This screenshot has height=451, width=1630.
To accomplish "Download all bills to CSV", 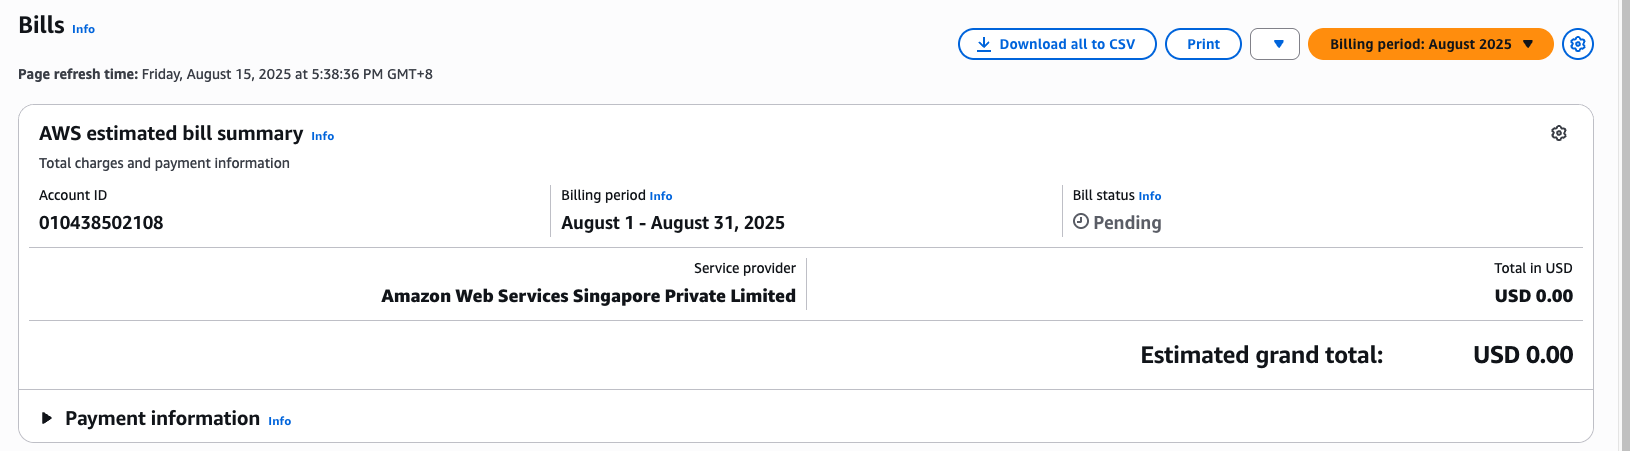I will pyautogui.click(x=1057, y=44).
